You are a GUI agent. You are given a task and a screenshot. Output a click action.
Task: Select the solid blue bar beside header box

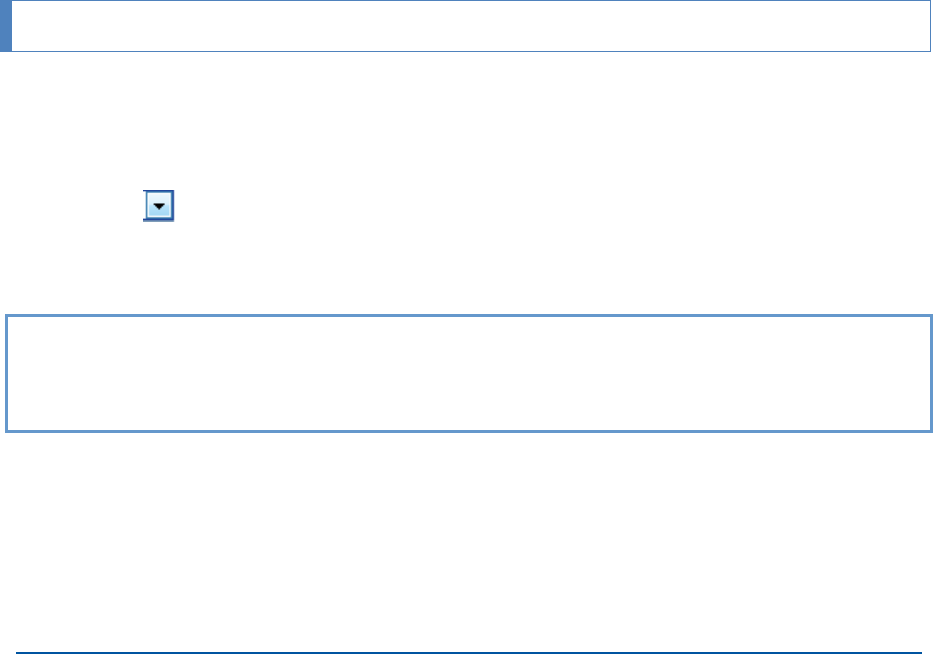point(6,26)
